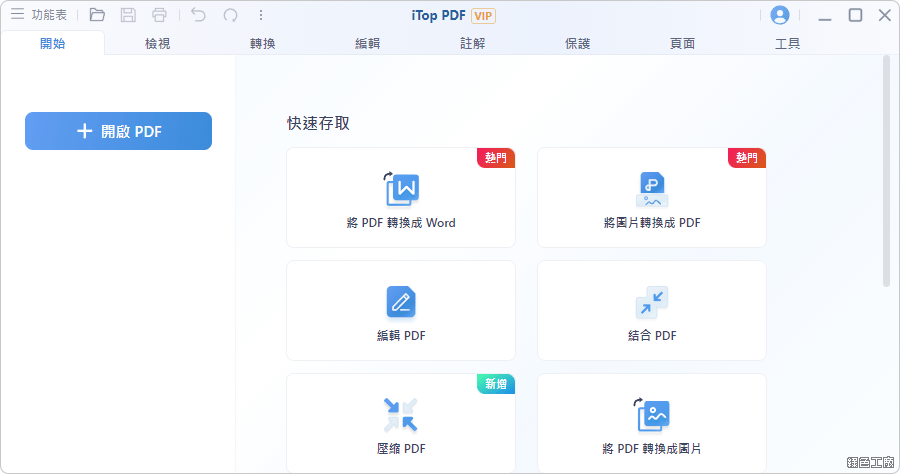Open the user account avatar icon

(x=779, y=15)
